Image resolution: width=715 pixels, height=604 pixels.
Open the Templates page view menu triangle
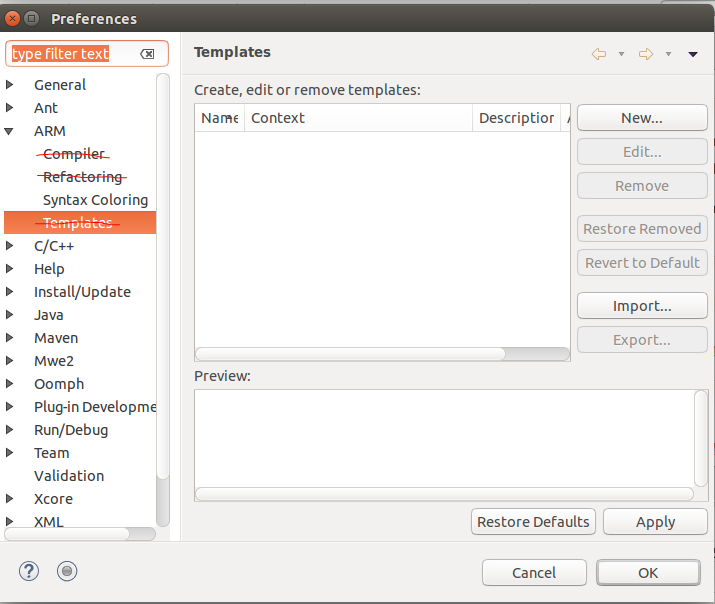point(693,54)
